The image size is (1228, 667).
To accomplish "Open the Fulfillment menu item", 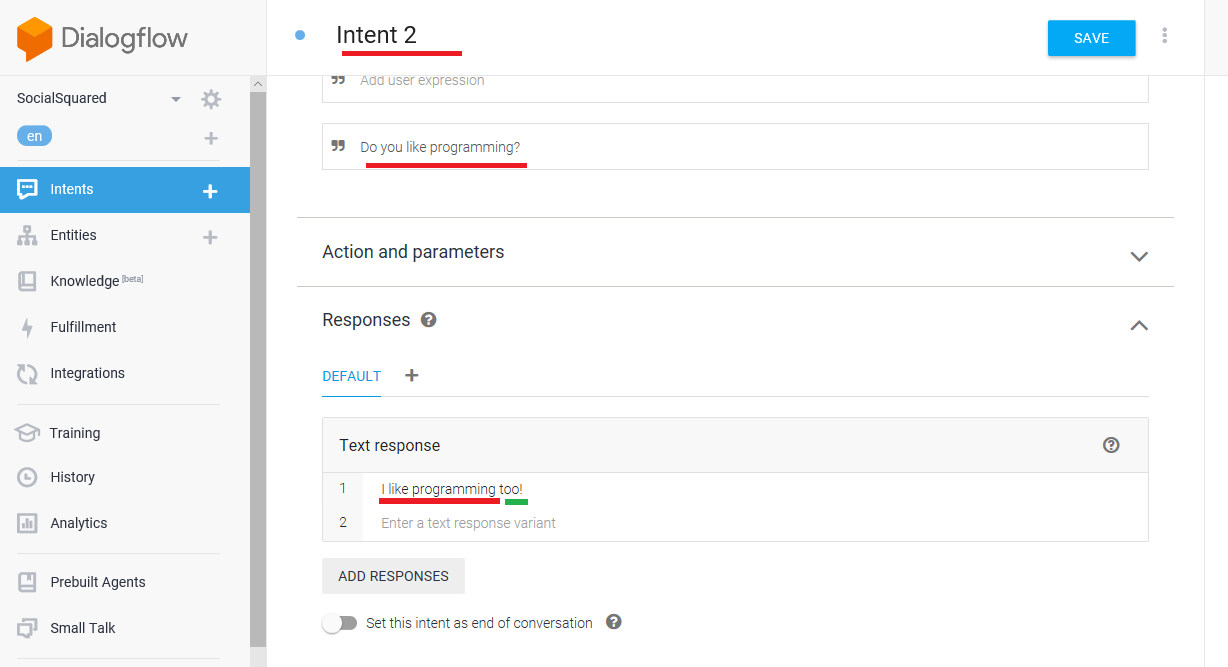I will coord(83,327).
